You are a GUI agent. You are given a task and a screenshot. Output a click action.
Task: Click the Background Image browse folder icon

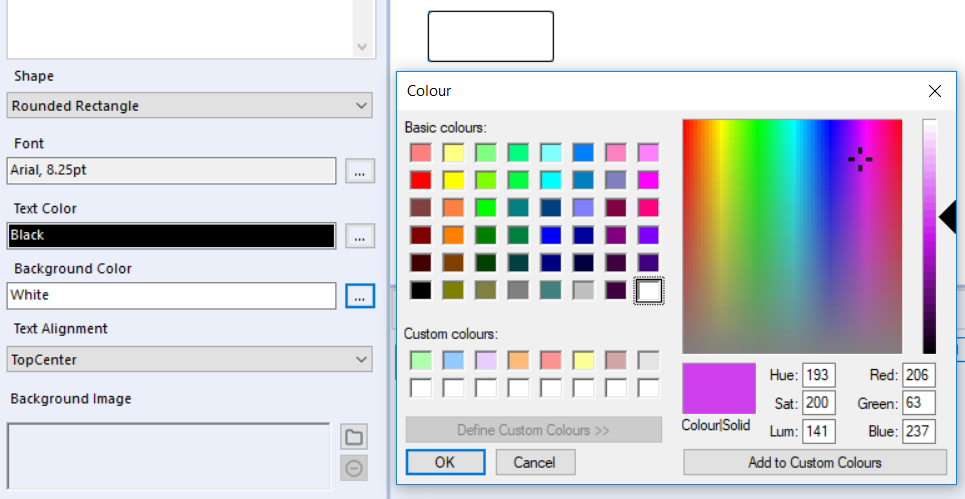[x=354, y=436]
